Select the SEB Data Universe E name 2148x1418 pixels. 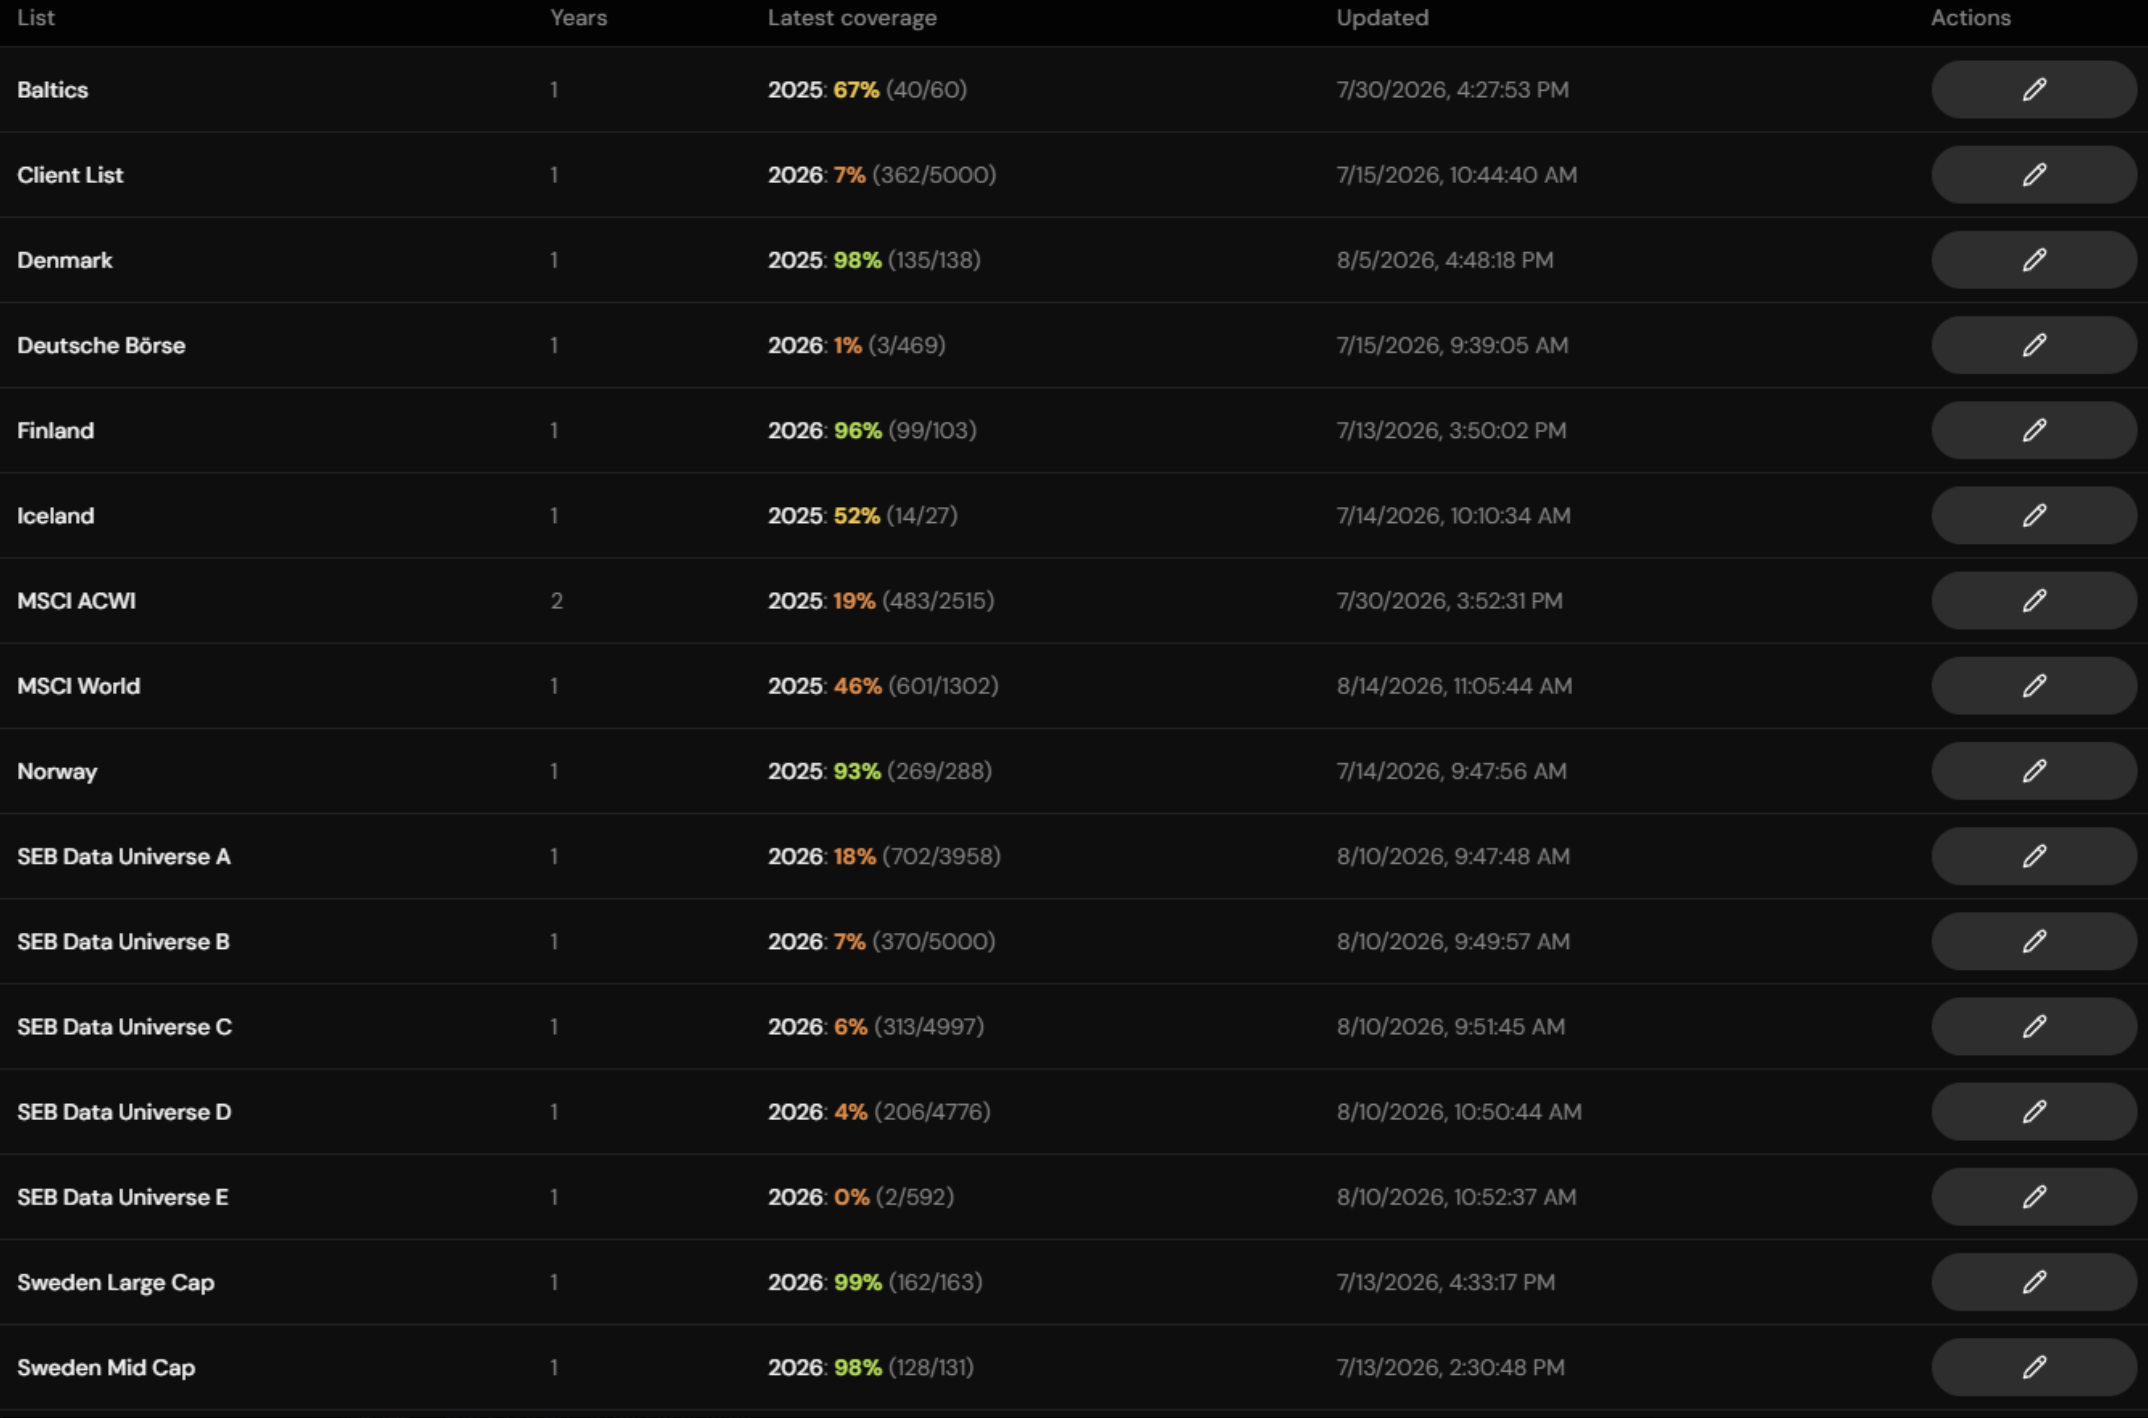pyautogui.click(x=123, y=1197)
